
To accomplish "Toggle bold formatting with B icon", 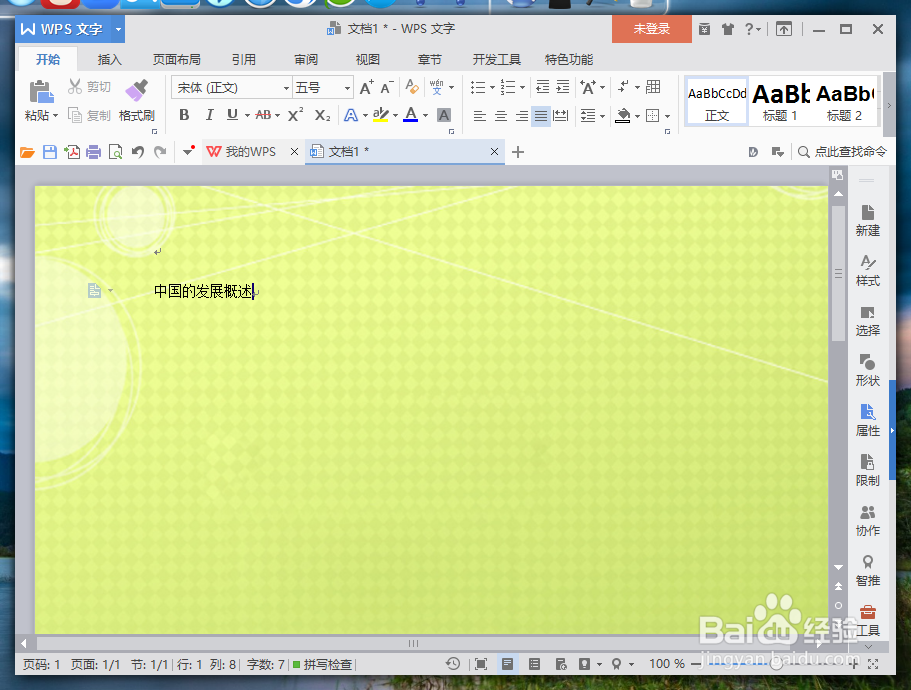I will click(183, 116).
